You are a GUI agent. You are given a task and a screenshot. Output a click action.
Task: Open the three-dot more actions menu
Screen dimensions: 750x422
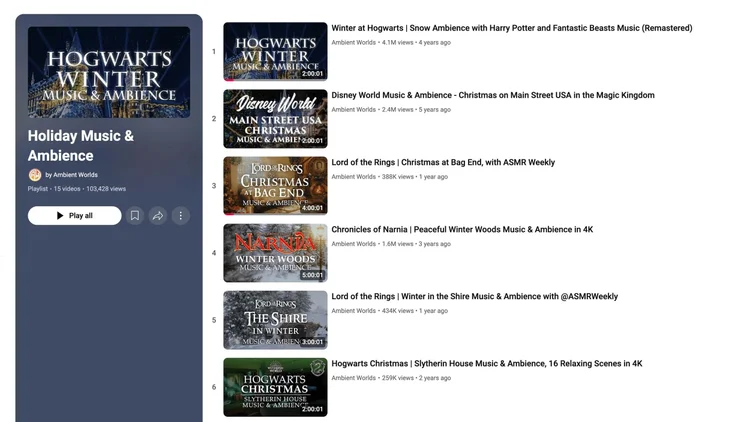pos(181,216)
